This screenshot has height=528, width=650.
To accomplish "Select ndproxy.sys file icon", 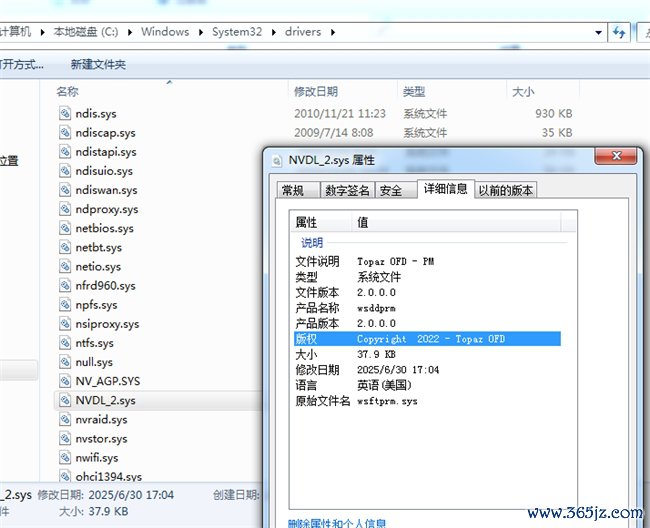I will point(65,208).
